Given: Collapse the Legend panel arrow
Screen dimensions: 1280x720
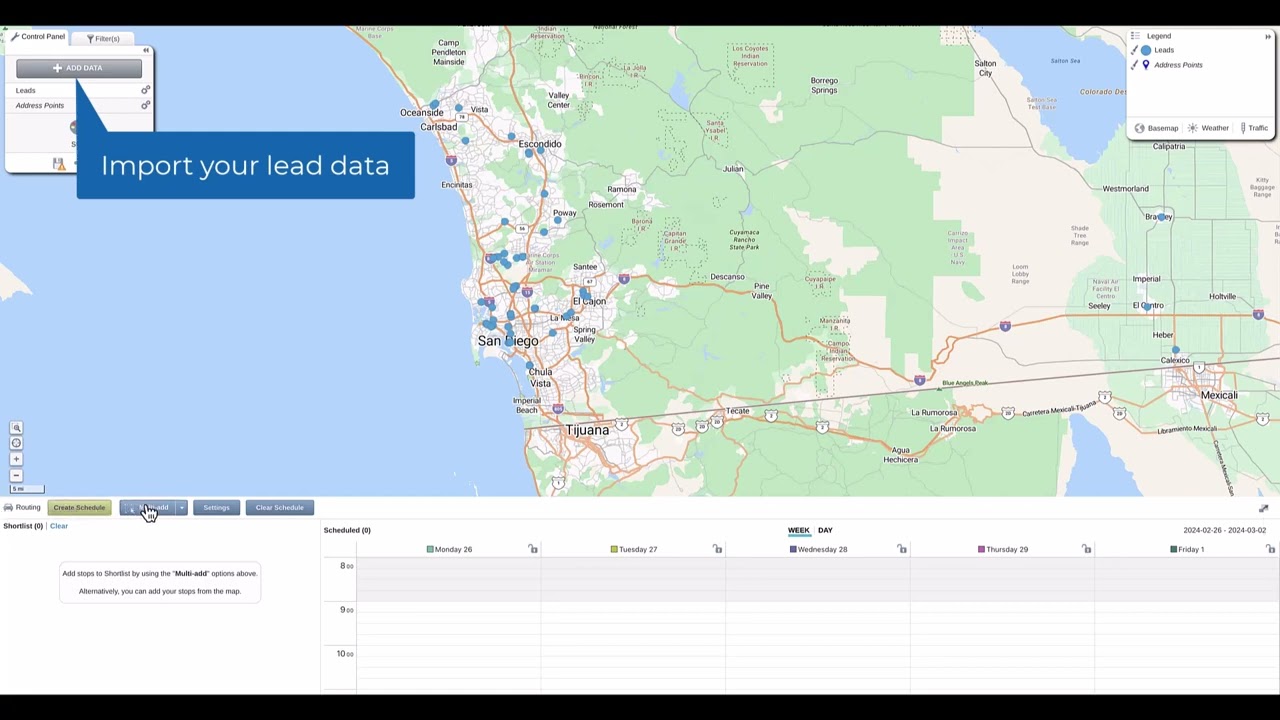Looking at the screenshot, I should click(1268, 37).
